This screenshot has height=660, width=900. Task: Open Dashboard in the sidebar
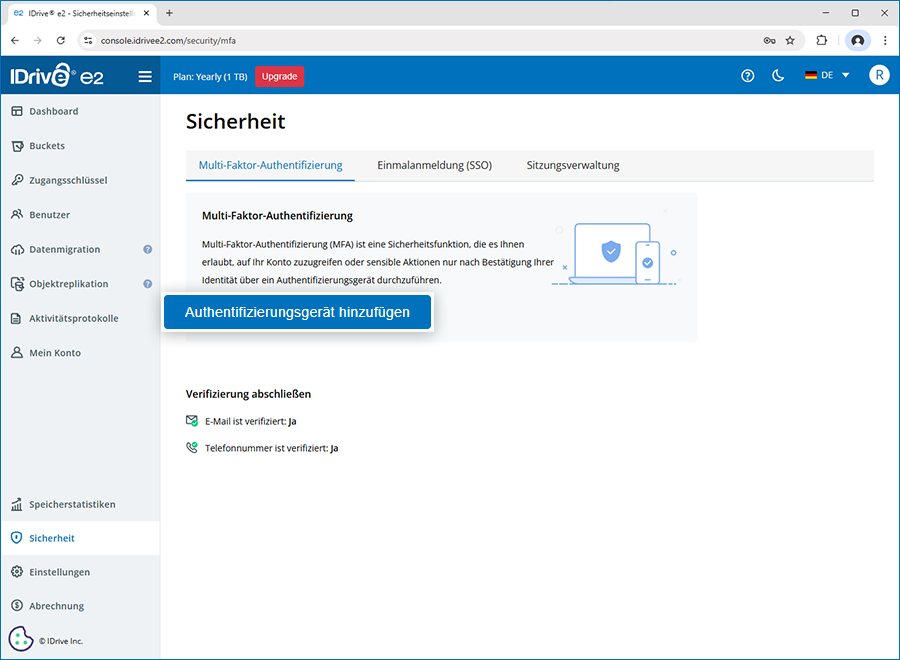point(54,111)
